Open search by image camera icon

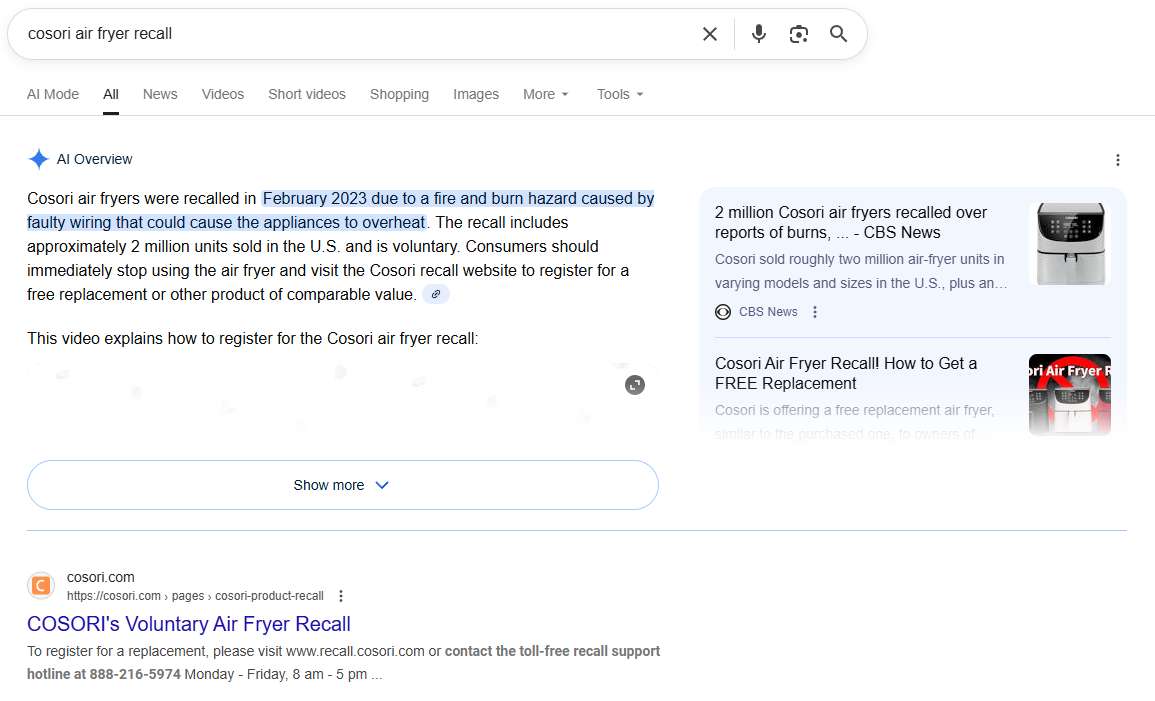click(798, 34)
